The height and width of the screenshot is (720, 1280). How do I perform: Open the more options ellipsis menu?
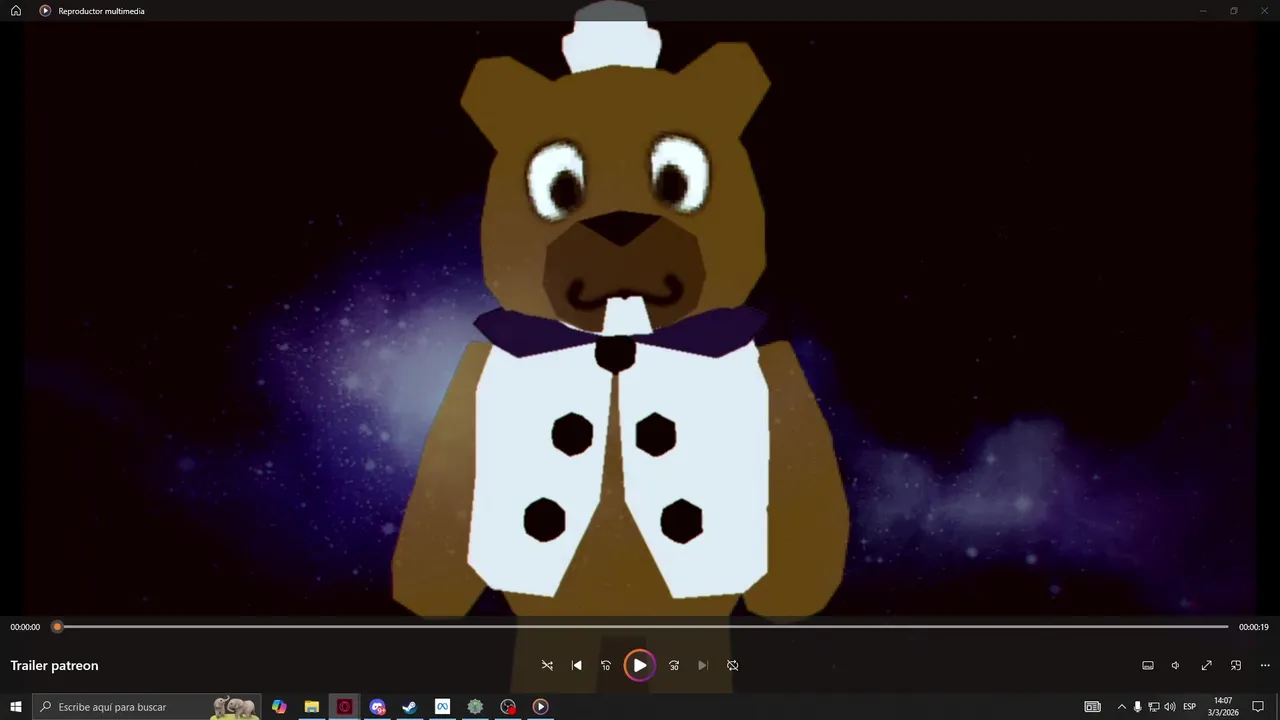click(x=1265, y=665)
